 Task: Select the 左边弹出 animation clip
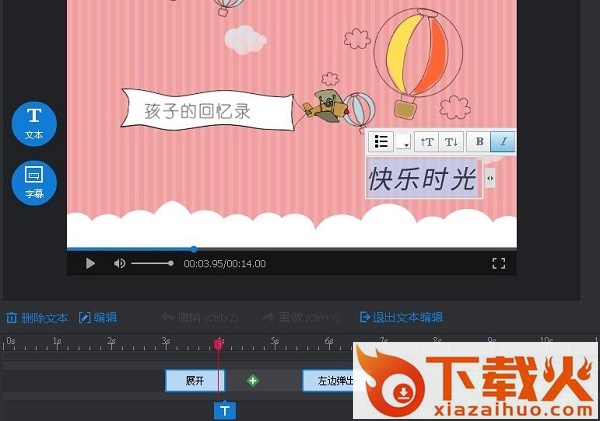[x=330, y=380]
